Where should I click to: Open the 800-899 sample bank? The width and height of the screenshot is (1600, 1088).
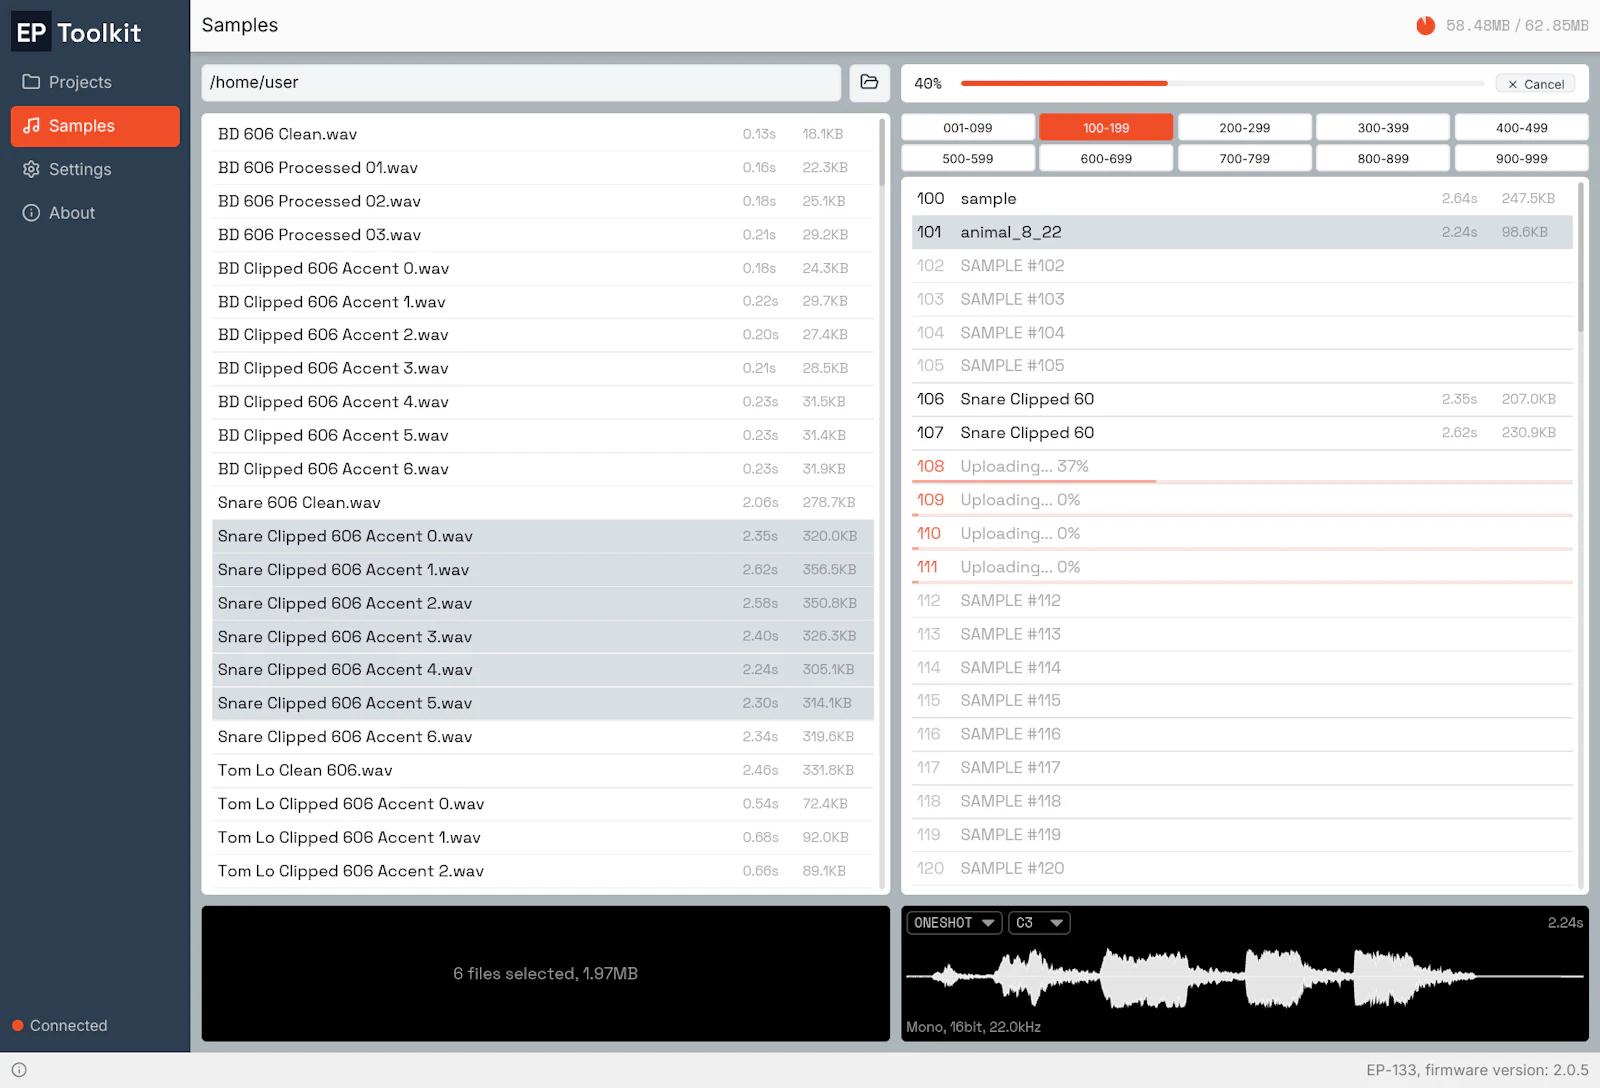1383,158
